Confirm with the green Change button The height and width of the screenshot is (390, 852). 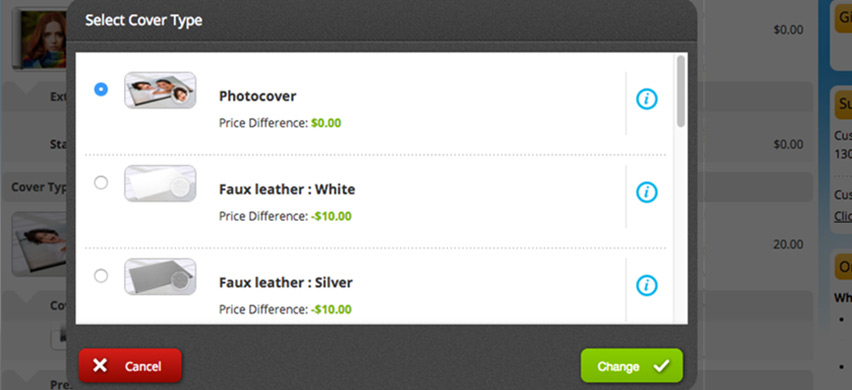point(631,366)
